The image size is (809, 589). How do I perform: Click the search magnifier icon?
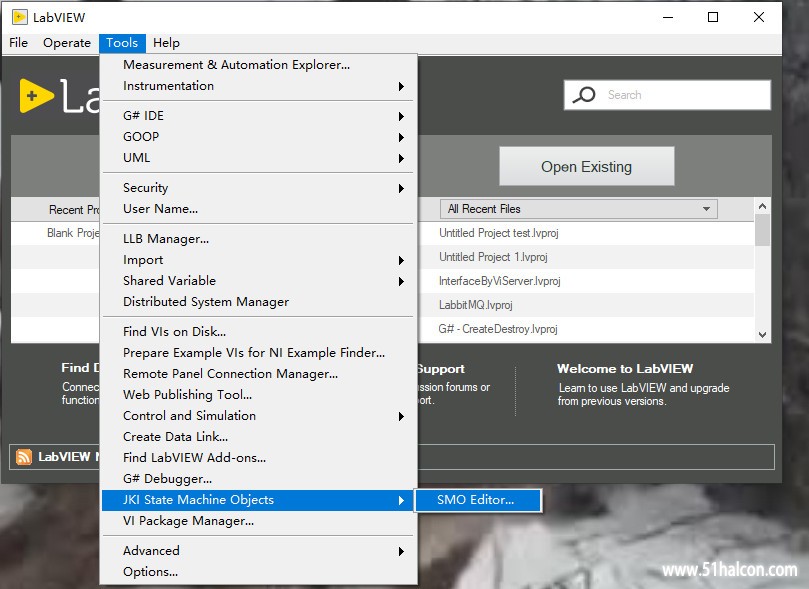[584, 95]
